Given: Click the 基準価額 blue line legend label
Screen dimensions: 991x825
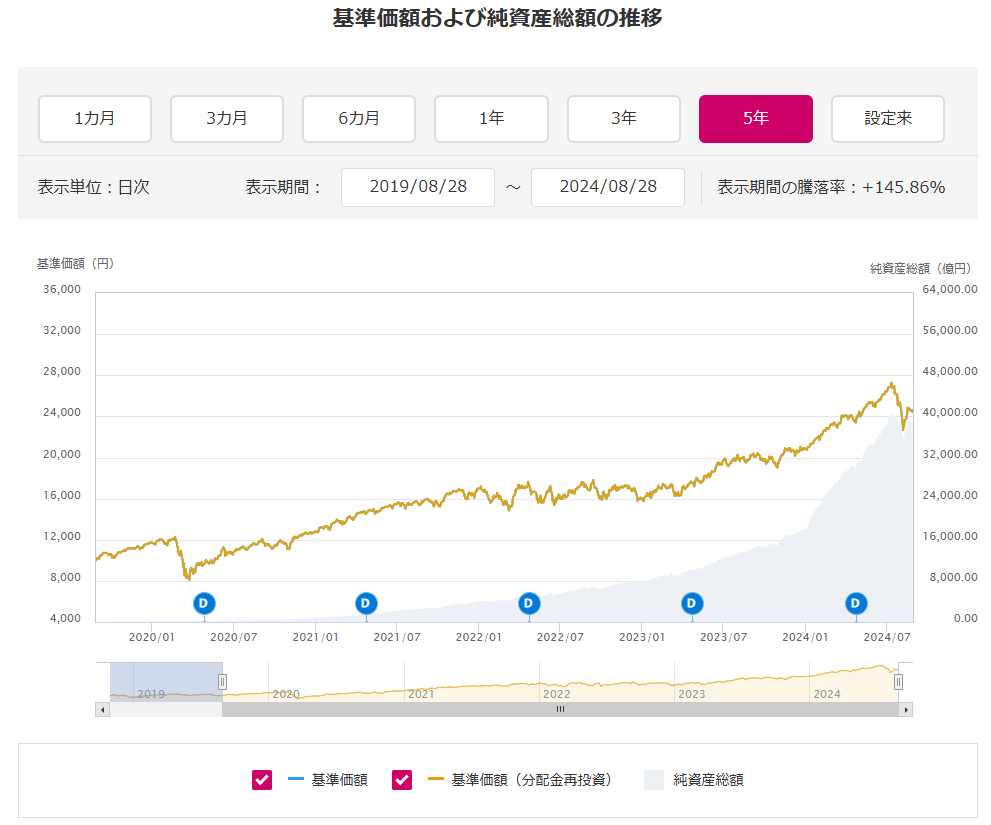Looking at the screenshot, I should (339, 780).
